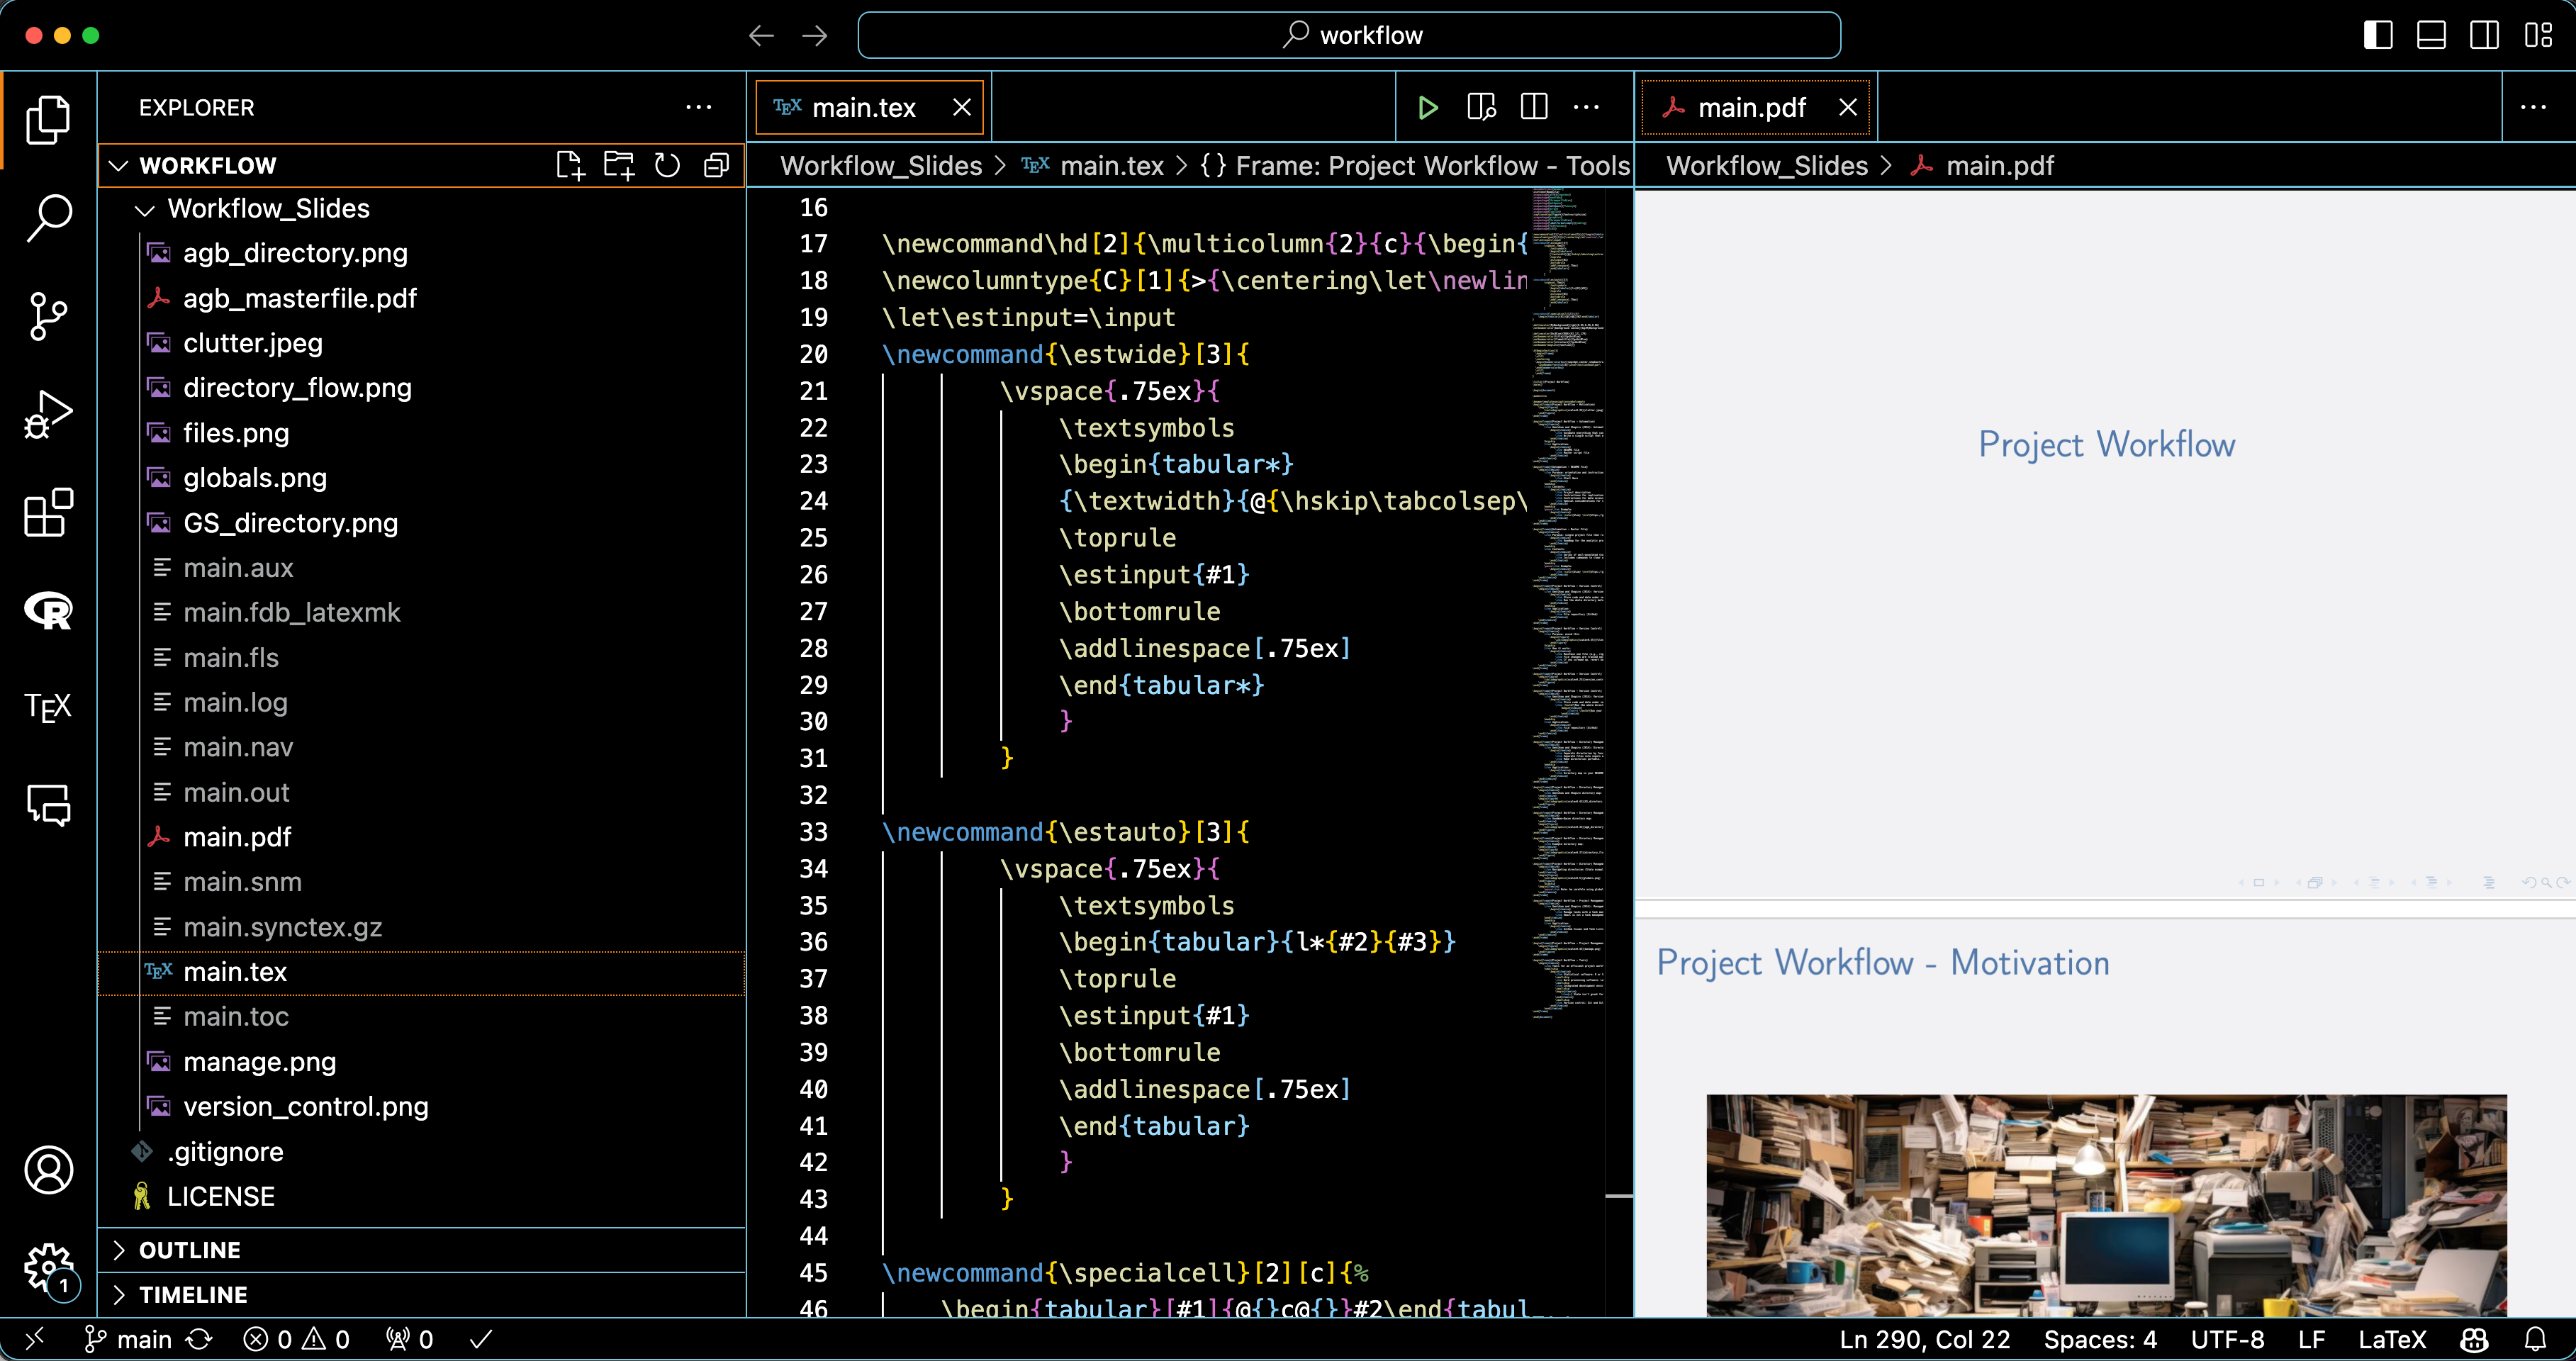This screenshot has width=2576, height=1361.
Task: Open the R extension panel
Action: 48,610
